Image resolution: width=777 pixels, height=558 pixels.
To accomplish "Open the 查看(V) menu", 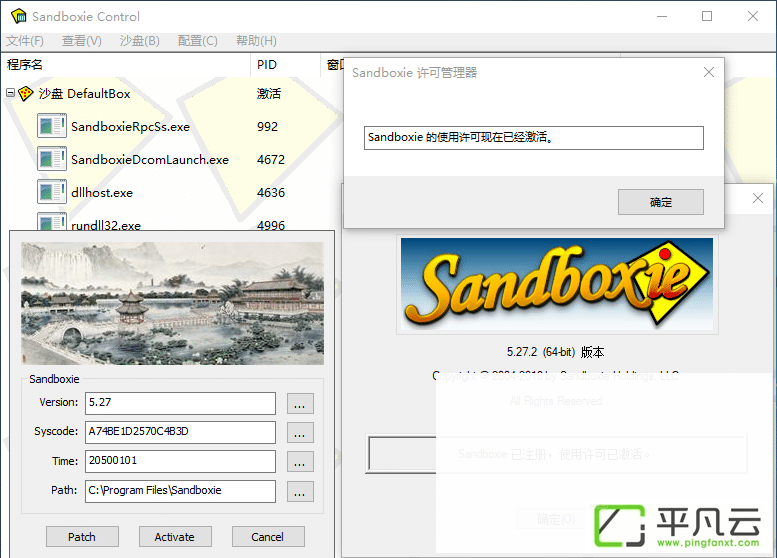I will click(x=82, y=41).
